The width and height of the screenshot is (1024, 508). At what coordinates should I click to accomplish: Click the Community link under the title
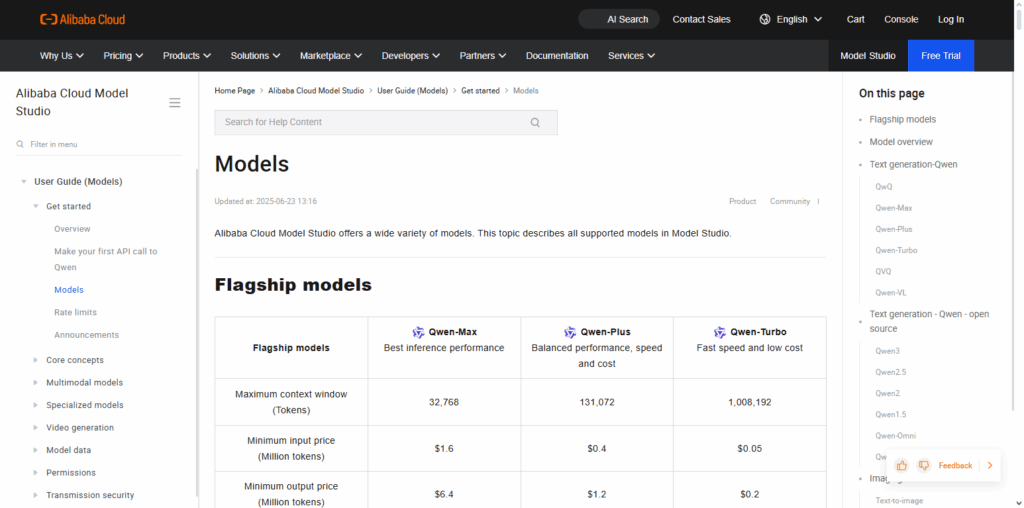(790, 202)
